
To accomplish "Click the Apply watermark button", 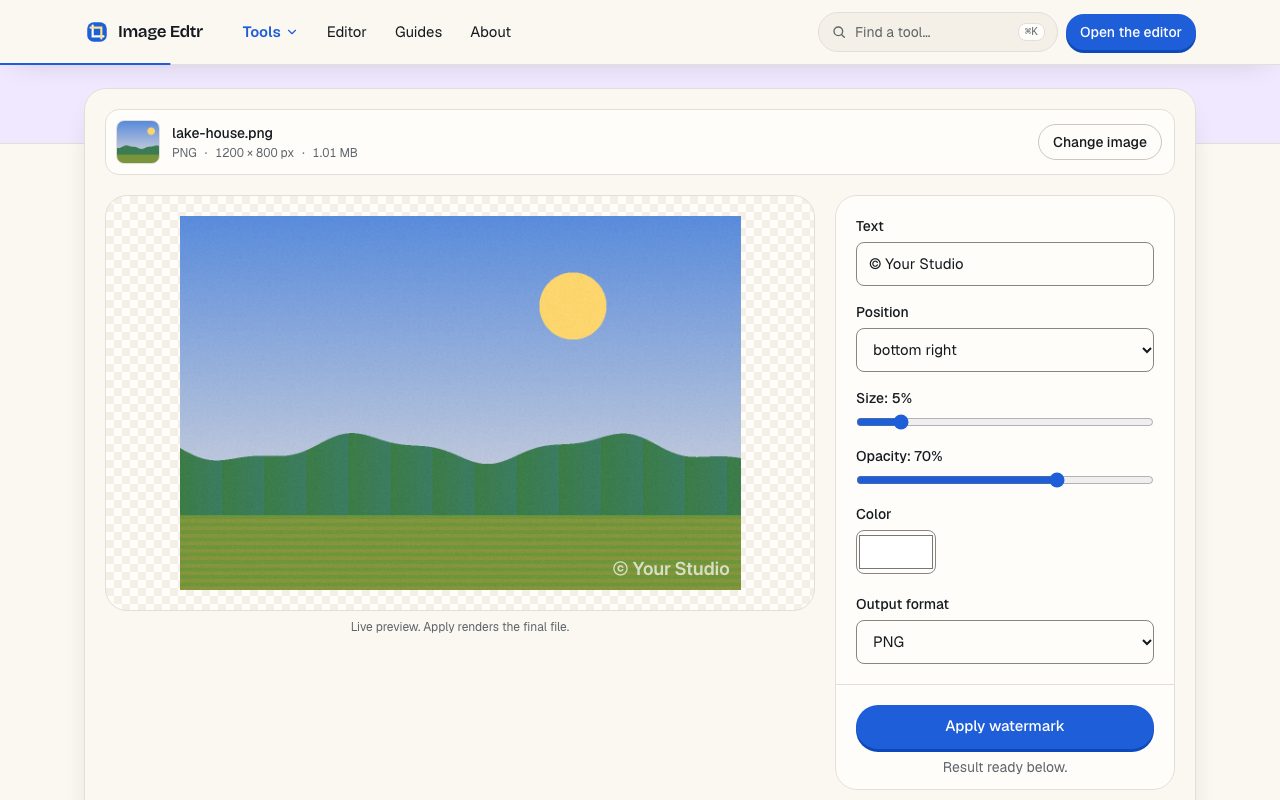I will point(1005,727).
